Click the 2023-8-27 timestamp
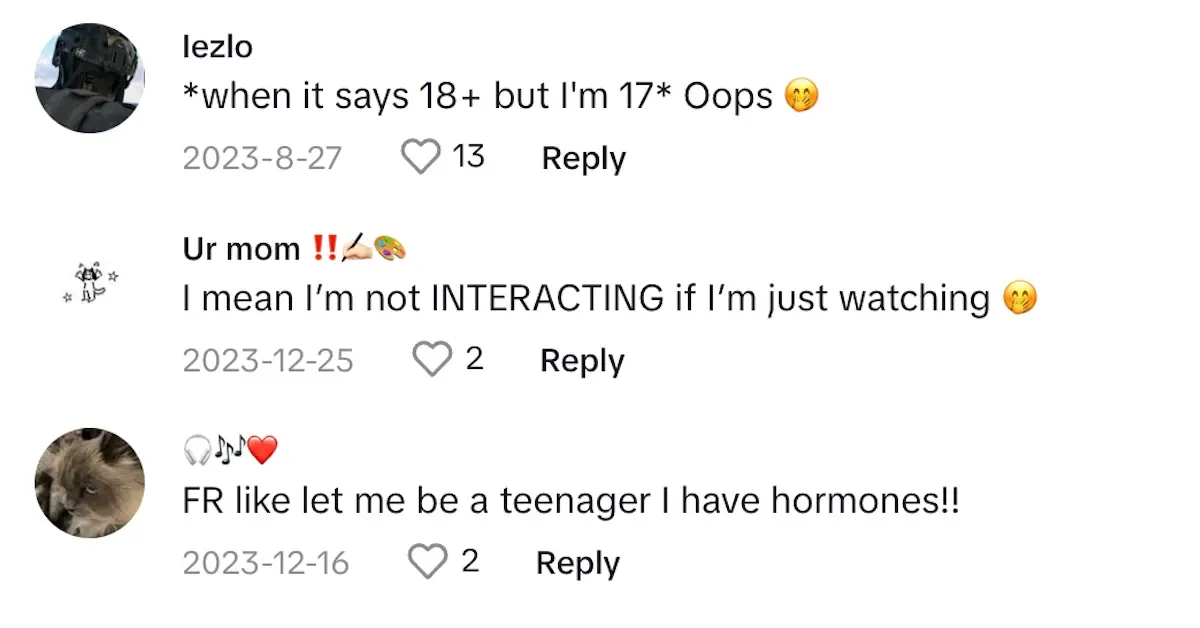 pos(262,158)
